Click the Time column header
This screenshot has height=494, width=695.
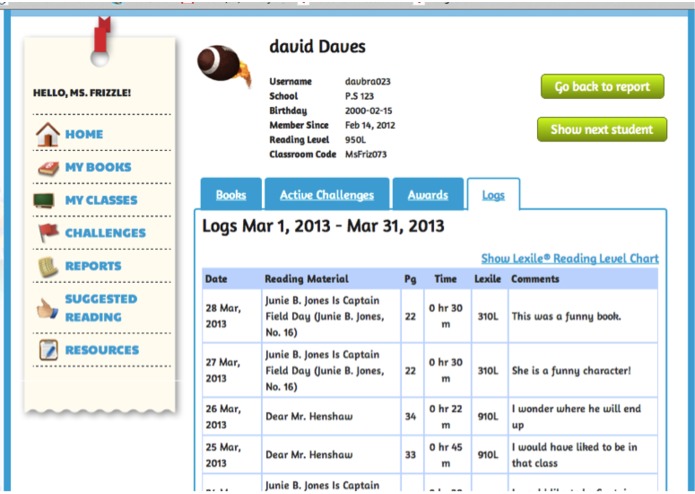point(445,279)
